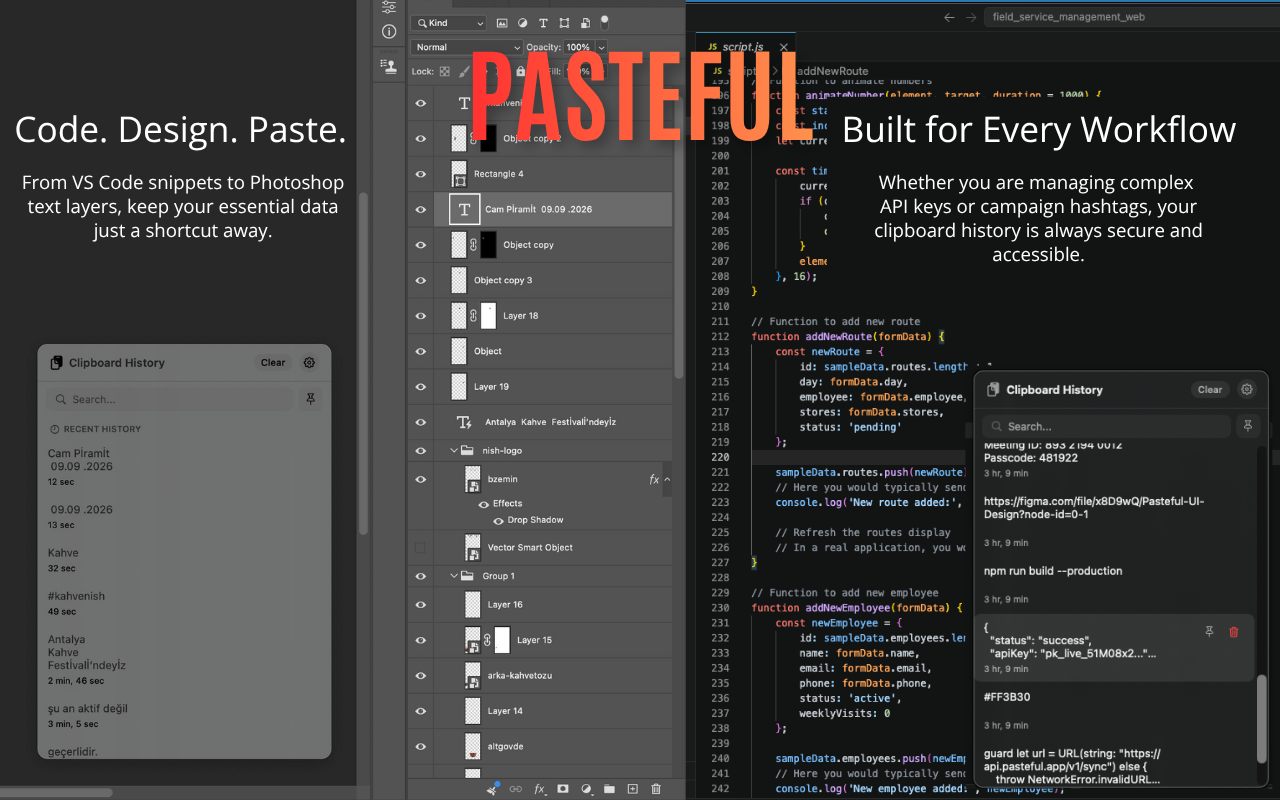Open settings gear in the left Clipboard History
1280x800 pixels.
pos(309,362)
